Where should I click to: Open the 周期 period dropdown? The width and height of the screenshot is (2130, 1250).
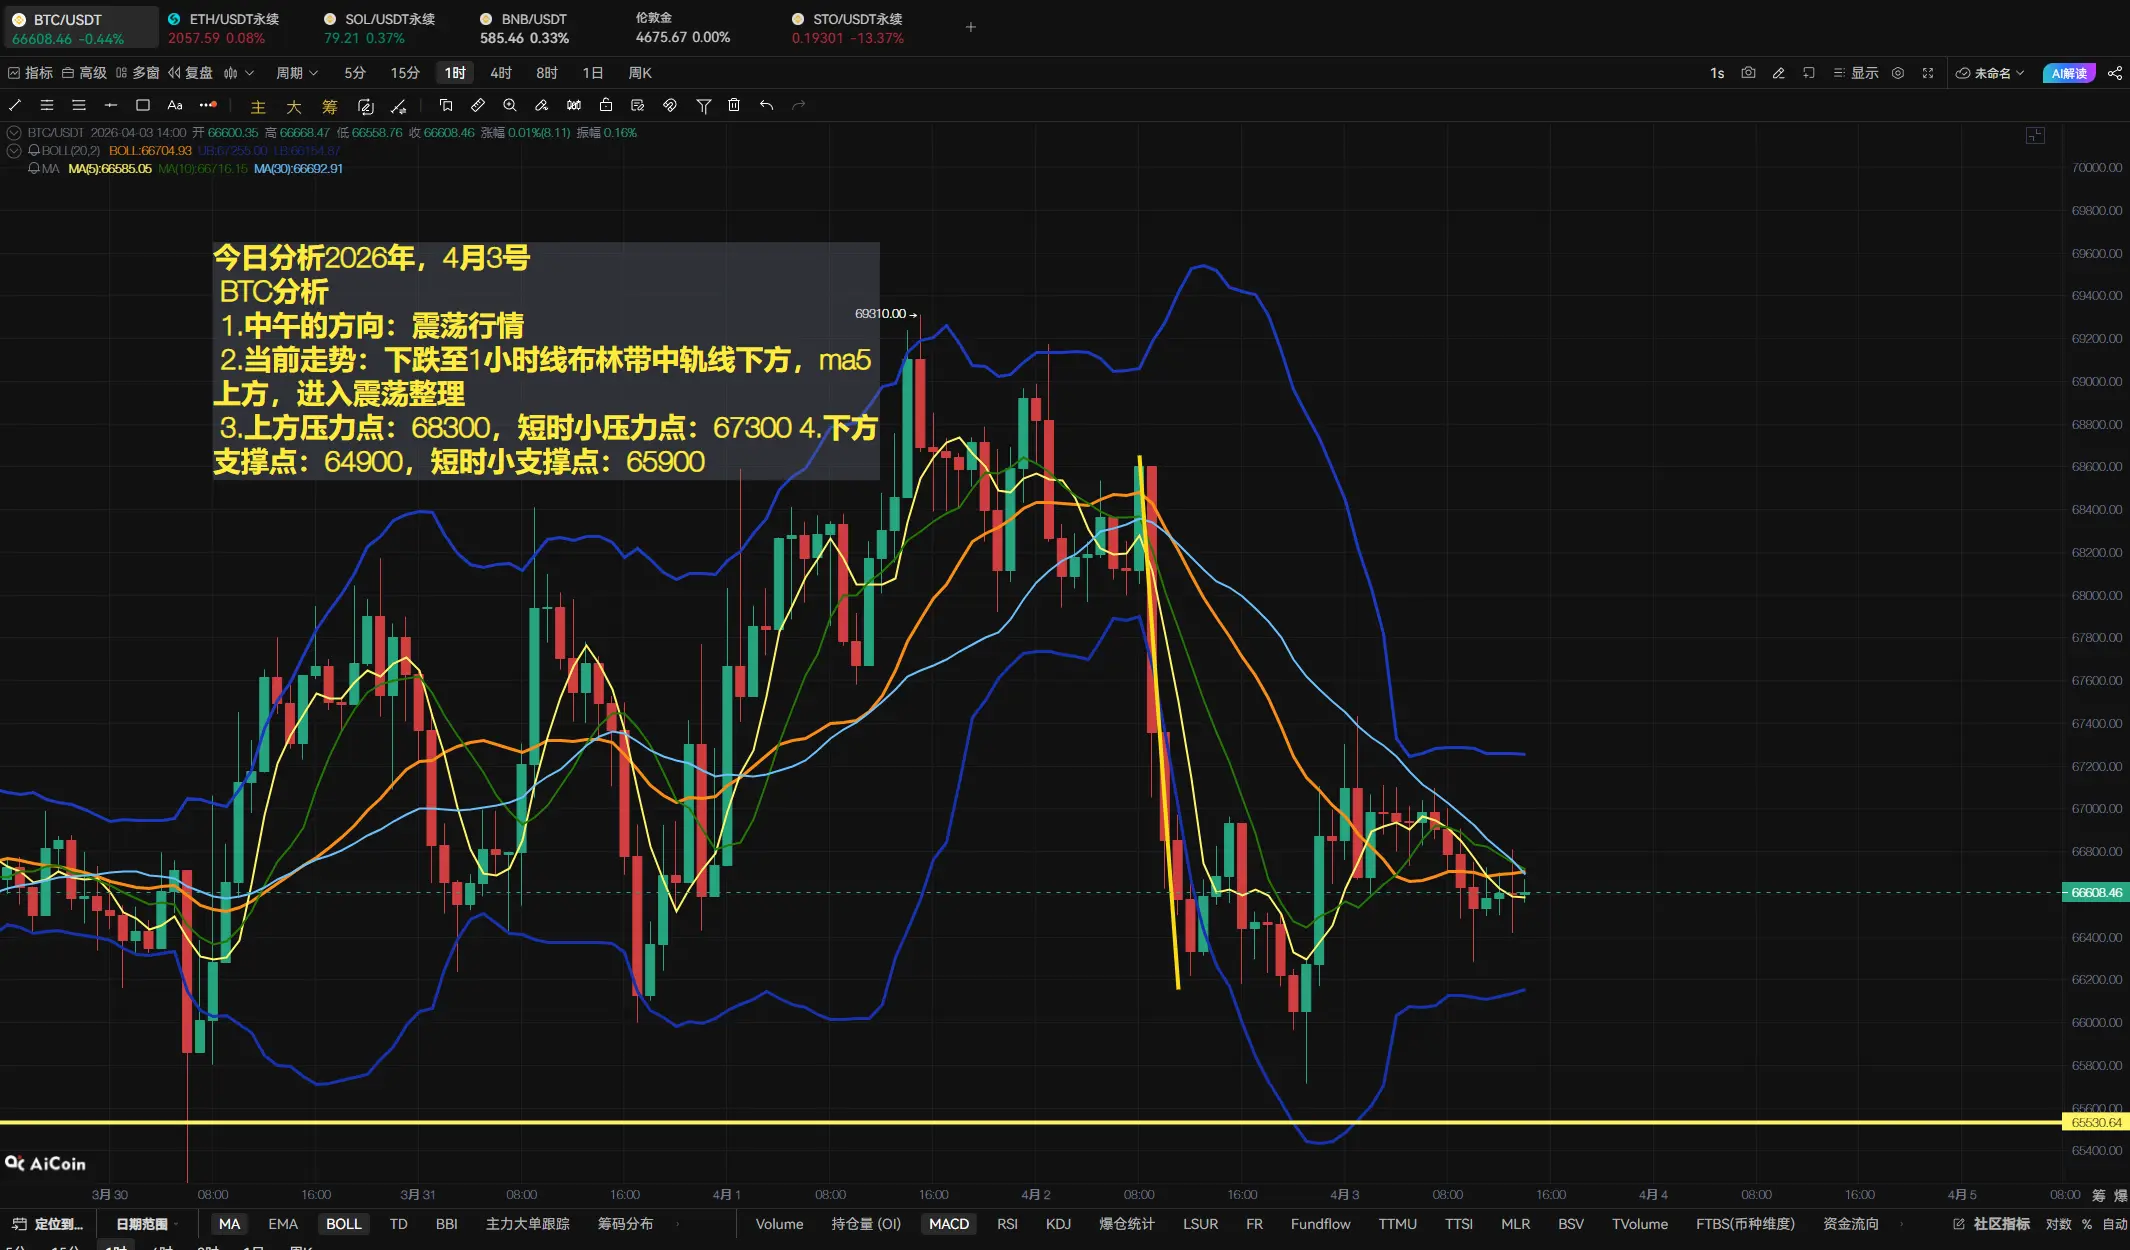tap(297, 73)
